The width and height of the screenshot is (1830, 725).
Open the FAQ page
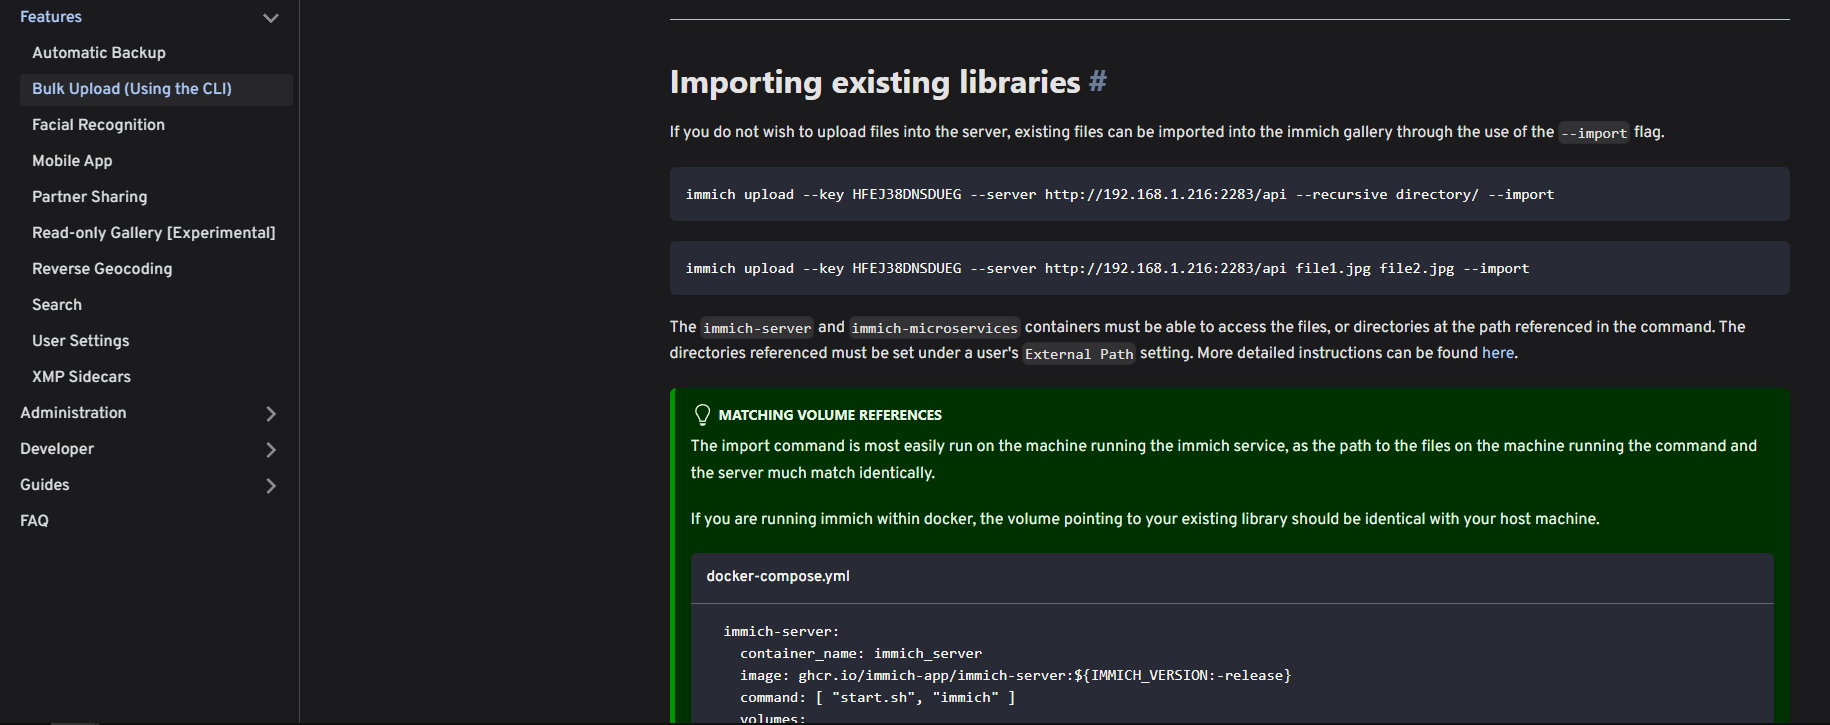point(34,521)
